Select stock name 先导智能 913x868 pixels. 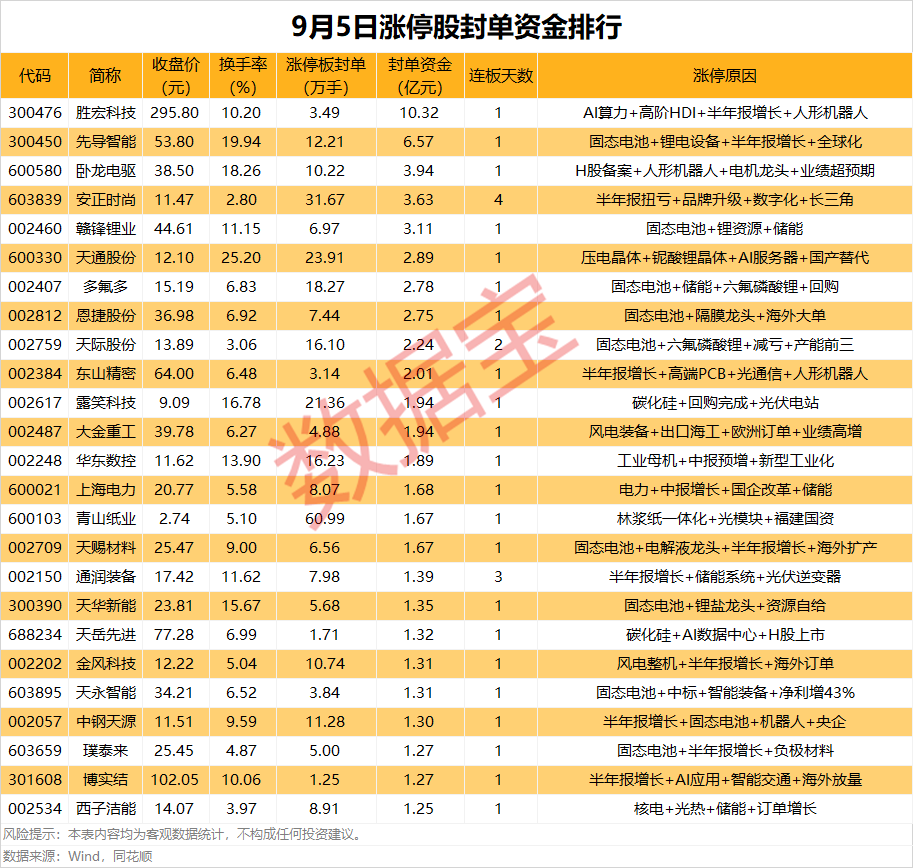(106, 142)
